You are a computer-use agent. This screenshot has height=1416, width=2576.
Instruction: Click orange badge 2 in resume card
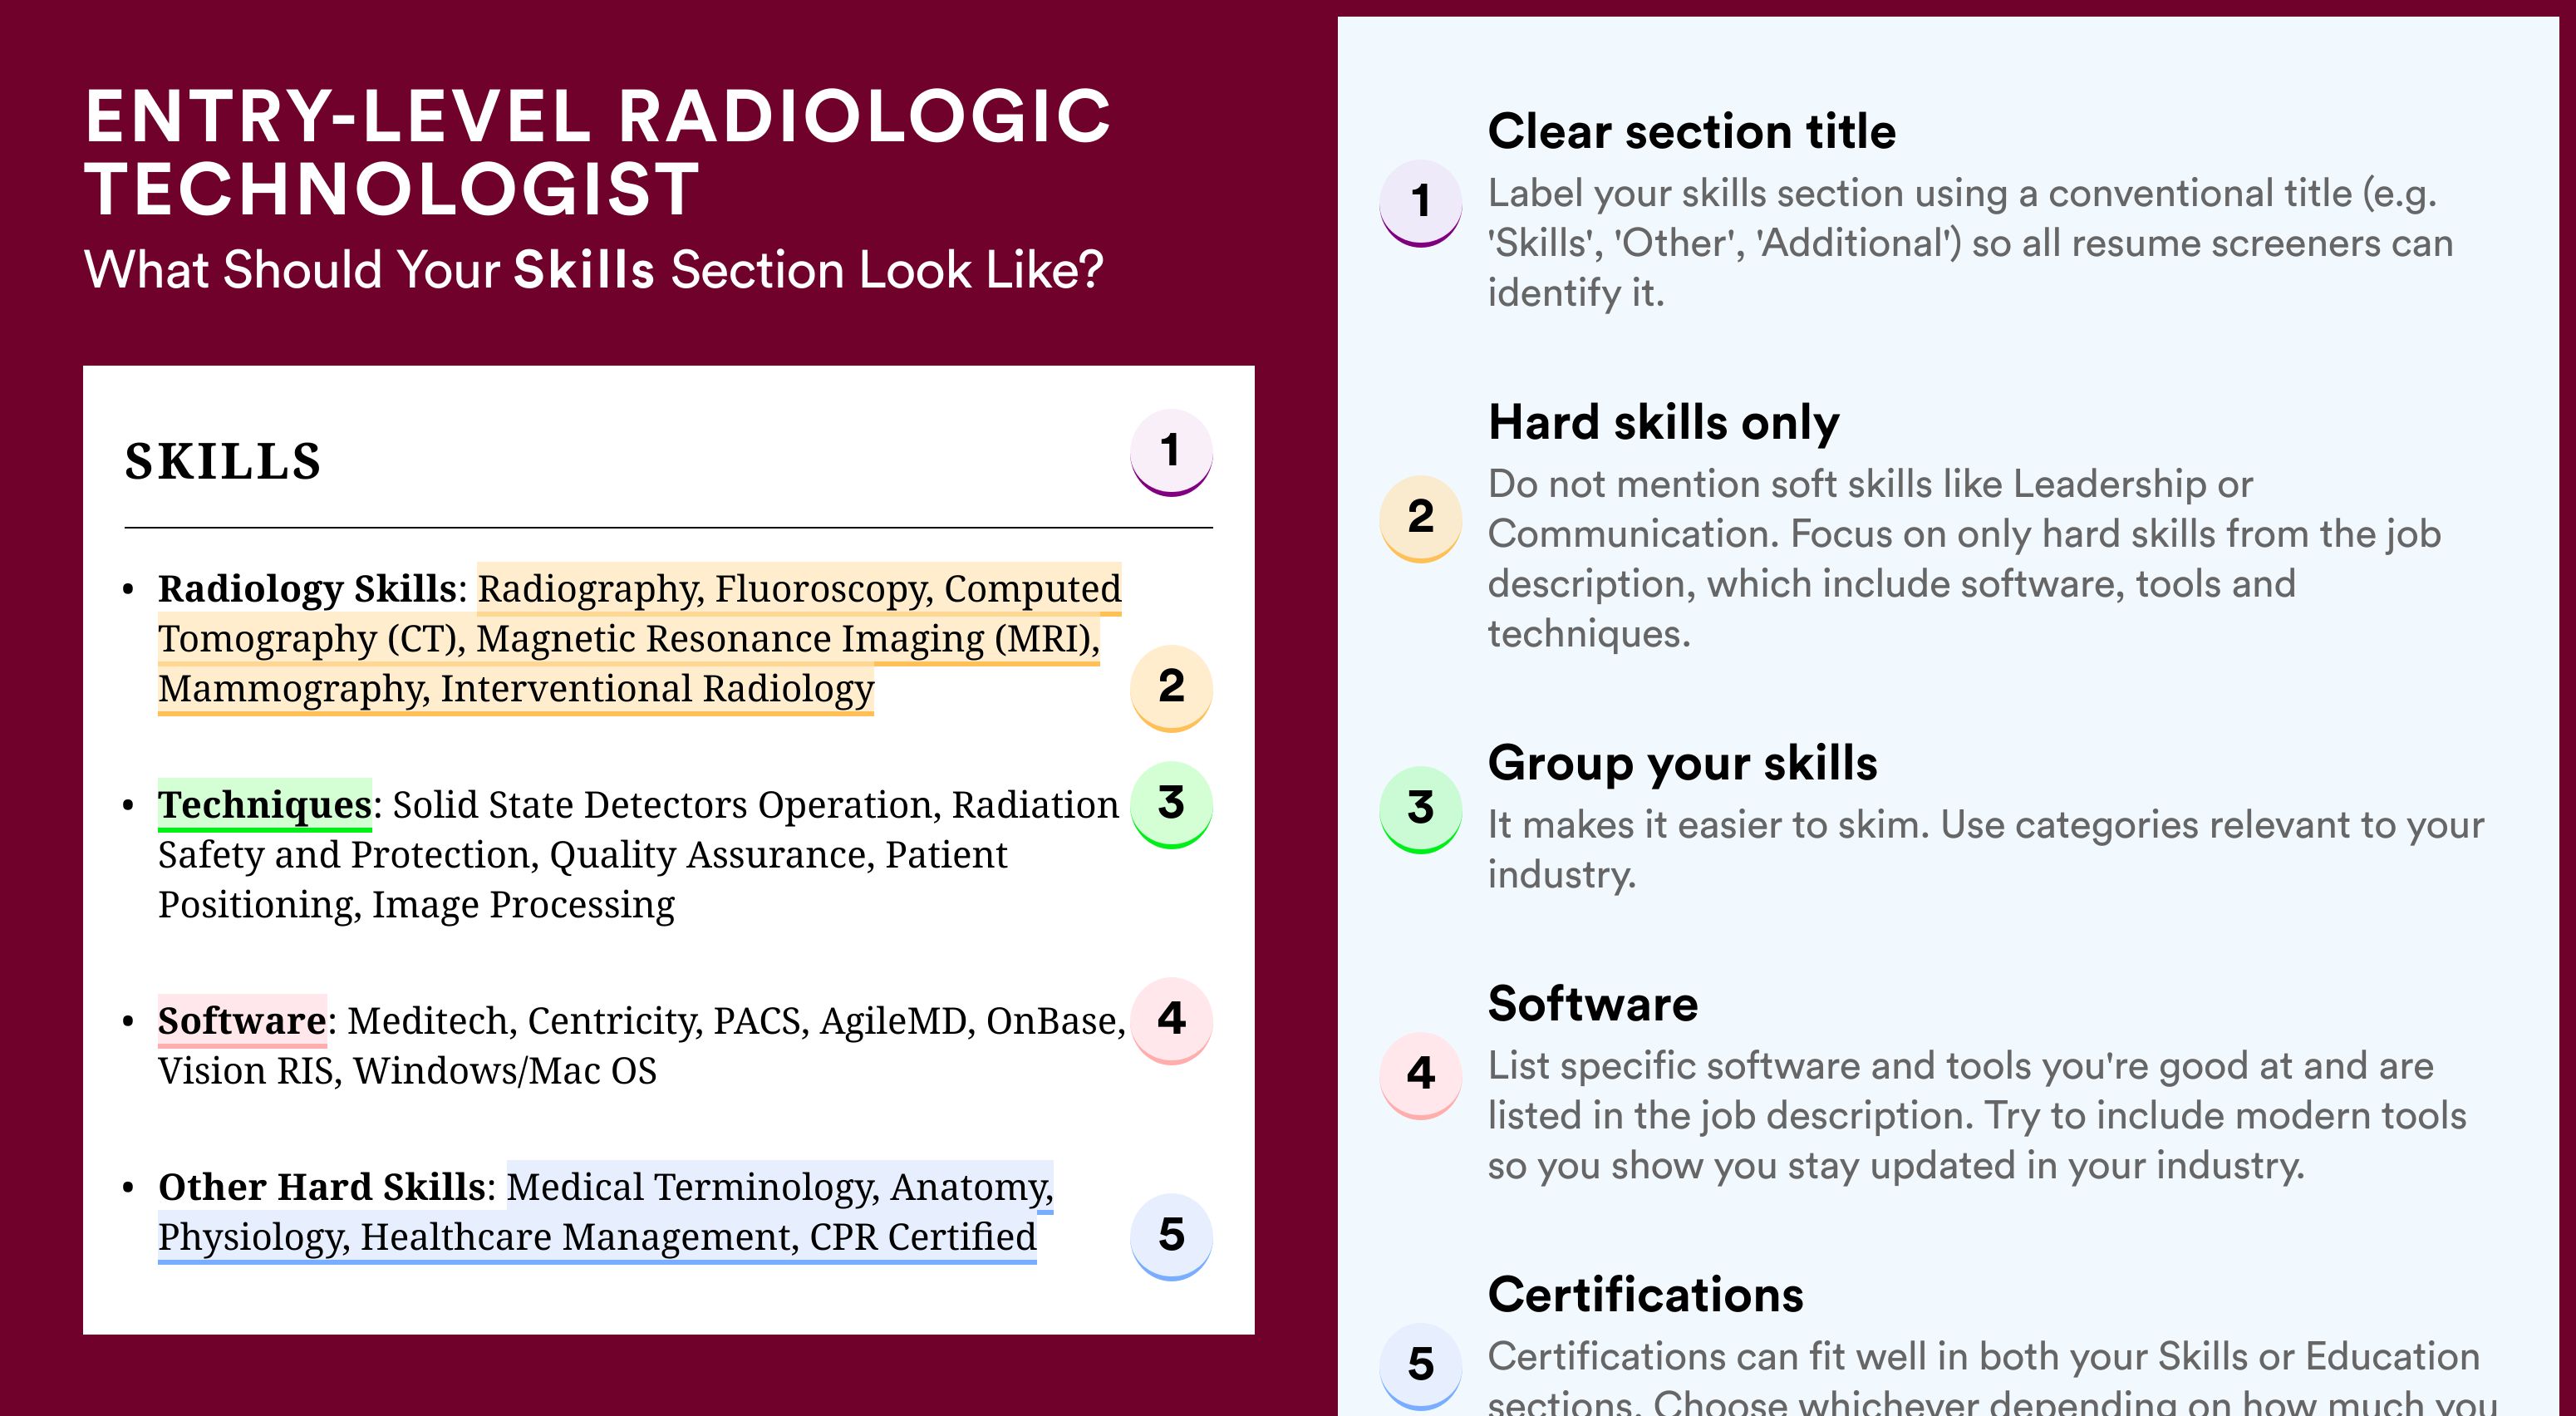click(x=1171, y=688)
